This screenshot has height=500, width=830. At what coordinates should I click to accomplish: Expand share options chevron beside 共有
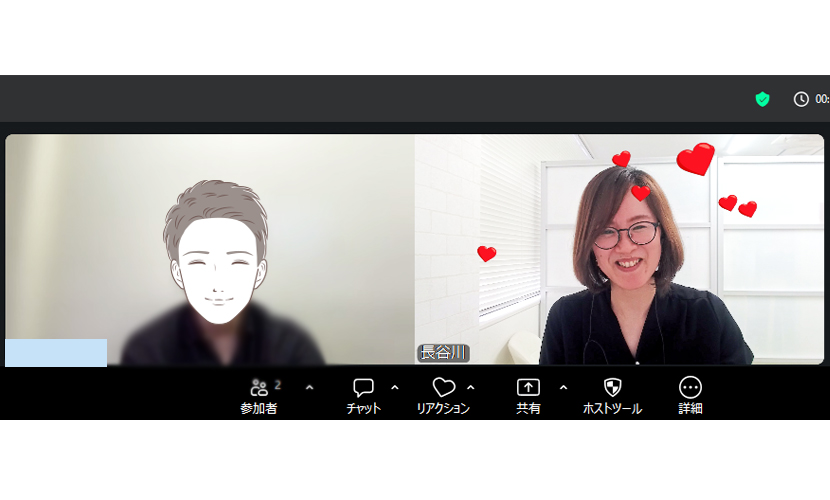[x=563, y=387]
